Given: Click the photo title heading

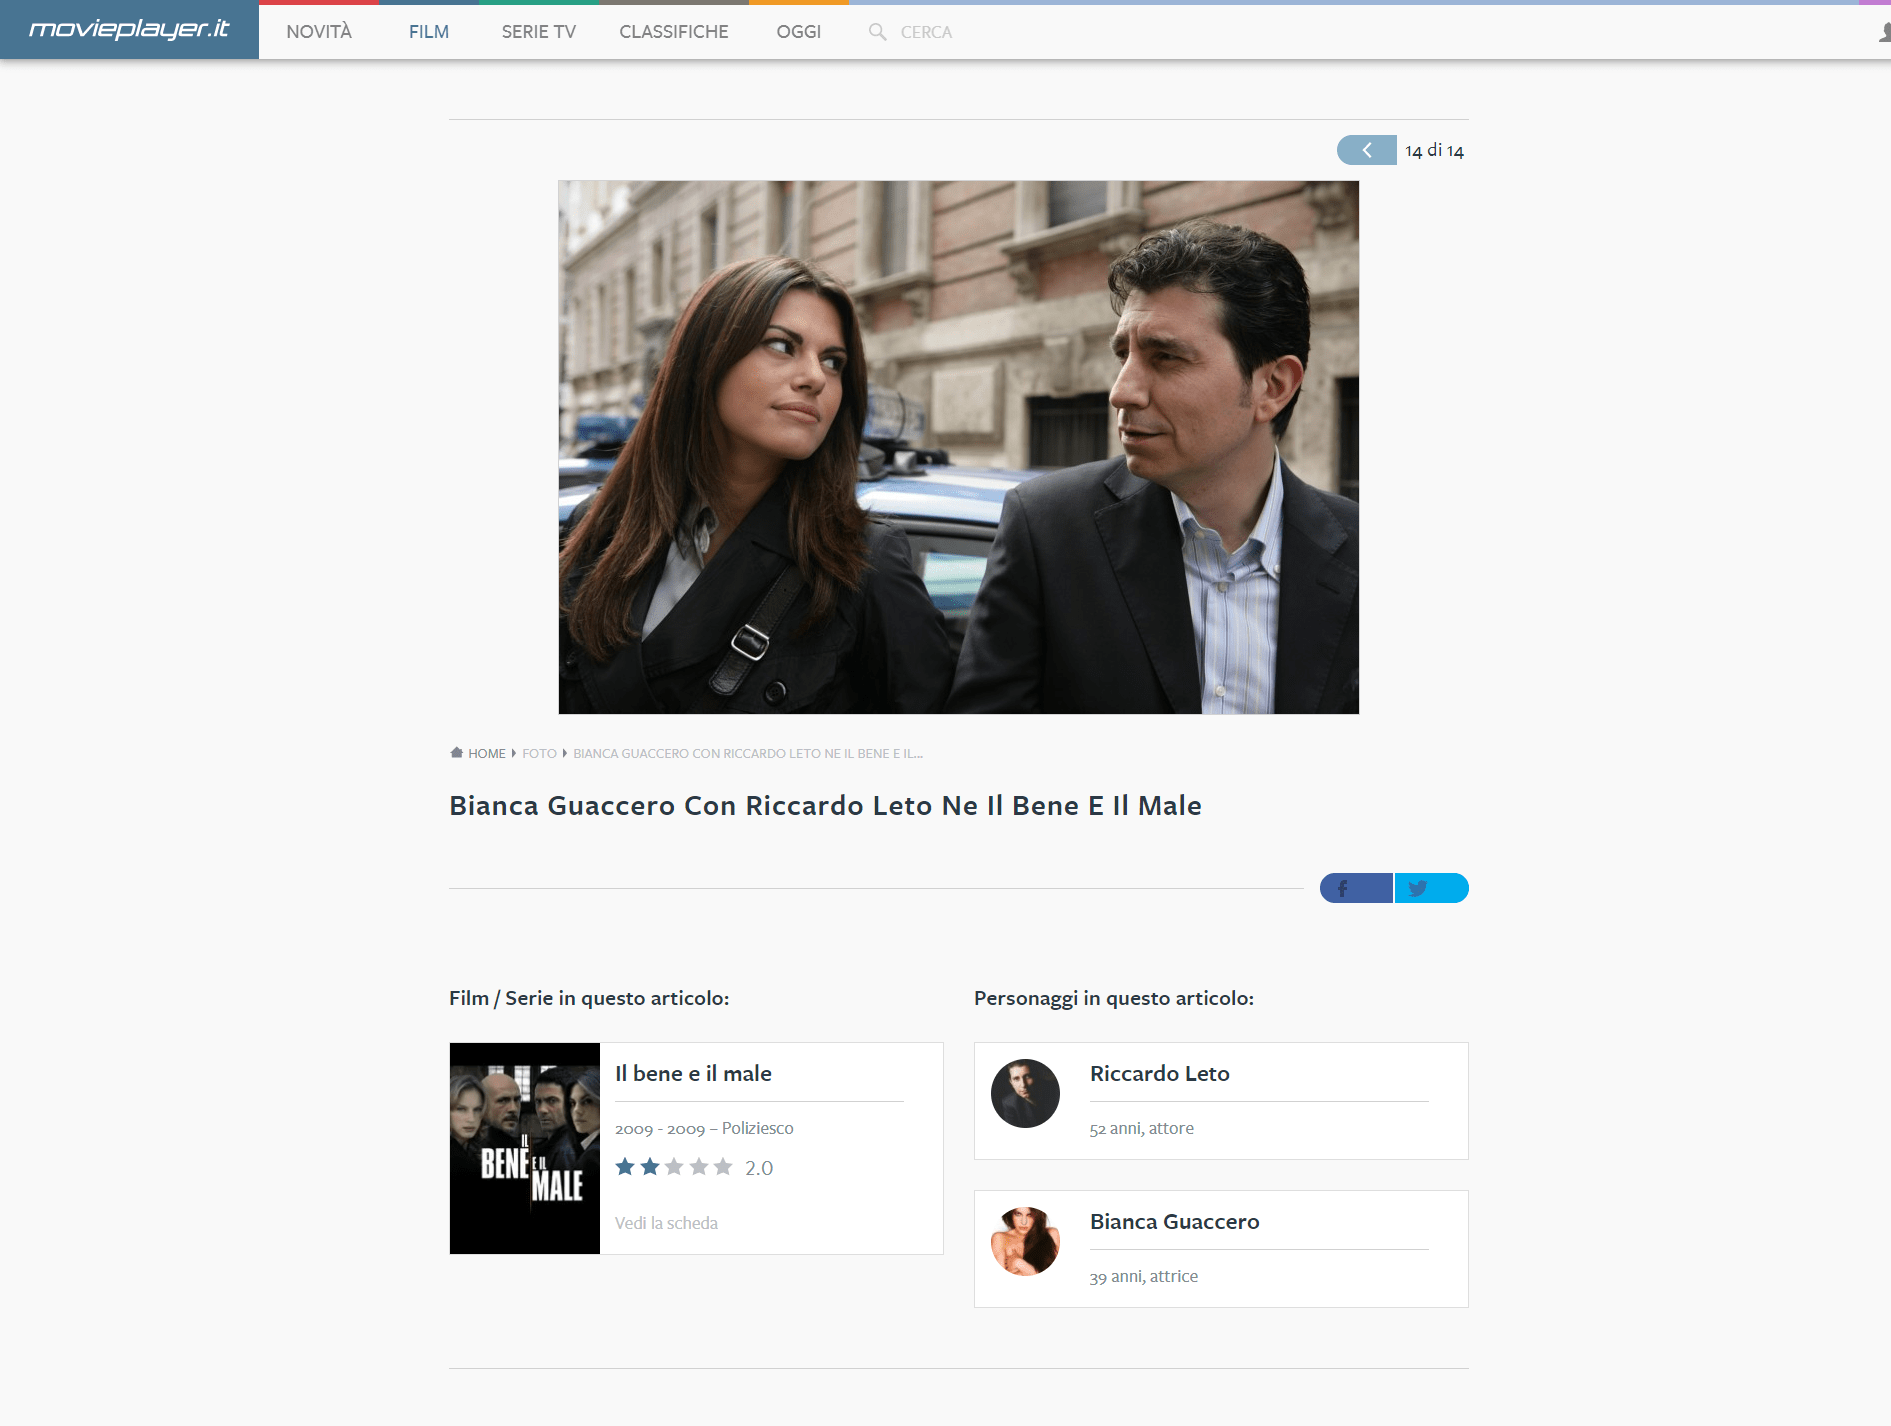Looking at the screenshot, I should [x=825, y=805].
